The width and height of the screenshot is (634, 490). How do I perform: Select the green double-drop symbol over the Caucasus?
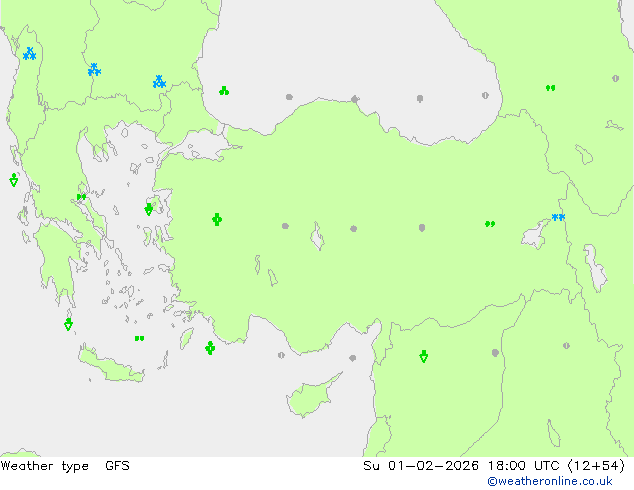(x=550, y=88)
